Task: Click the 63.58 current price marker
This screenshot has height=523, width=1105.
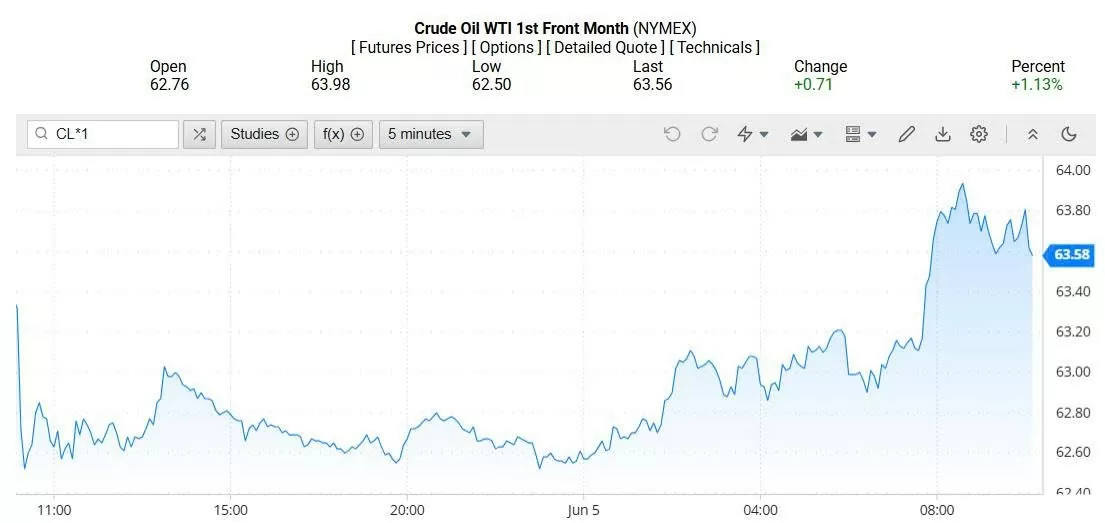Action: pyautogui.click(x=1071, y=254)
